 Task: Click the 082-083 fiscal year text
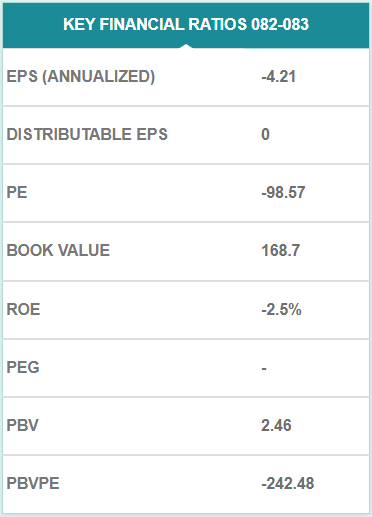[x=280, y=24]
